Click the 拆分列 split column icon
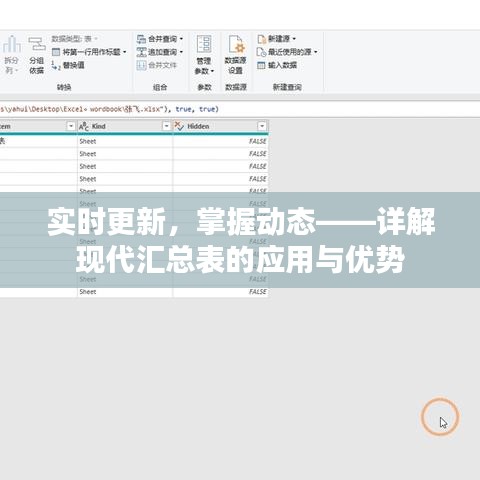Screen dimensions: 480x480 tap(12, 44)
